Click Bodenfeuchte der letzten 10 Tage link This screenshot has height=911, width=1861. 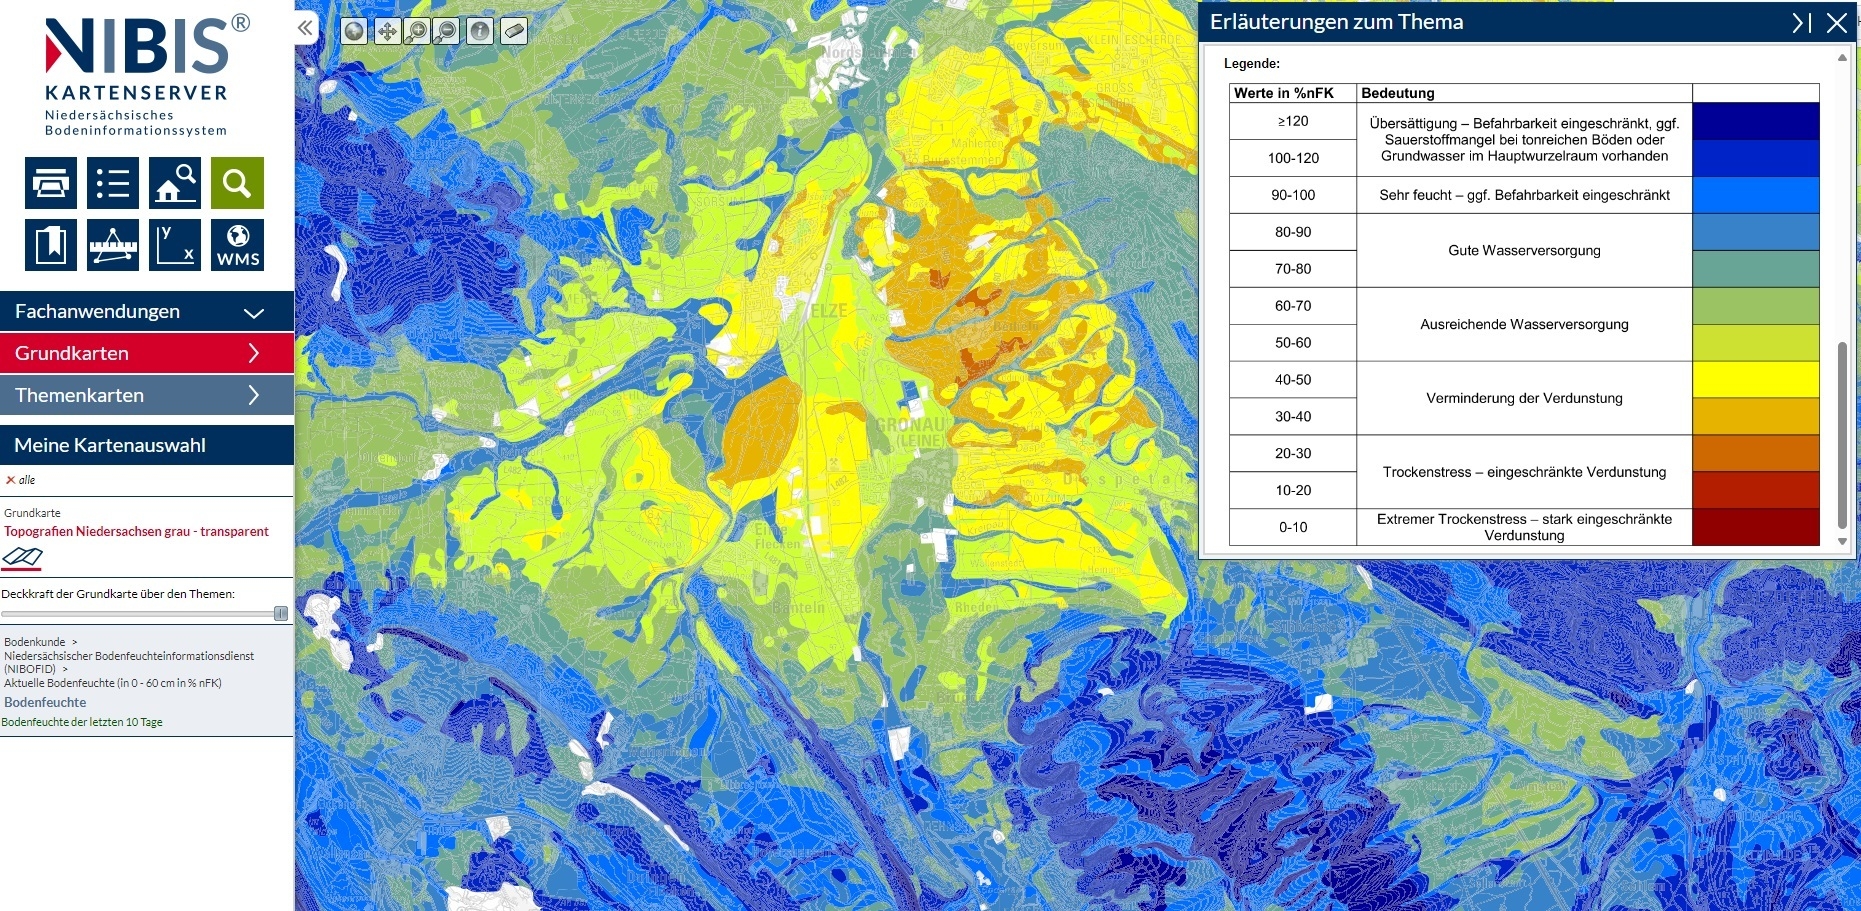tap(82, 722)
